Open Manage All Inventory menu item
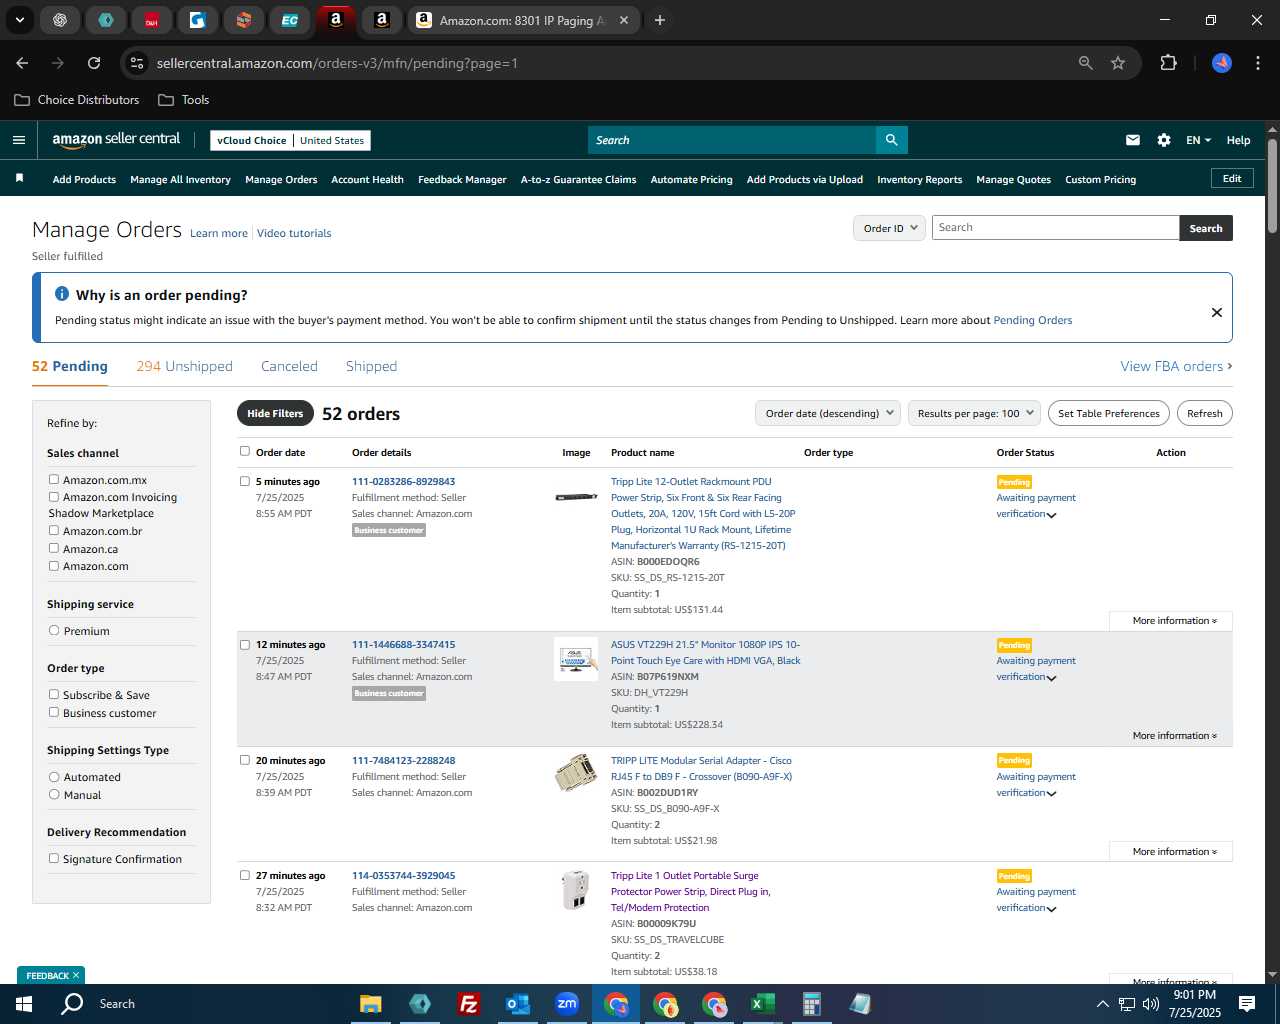This screenshot has height=1024, width=1280. (180, 180)
